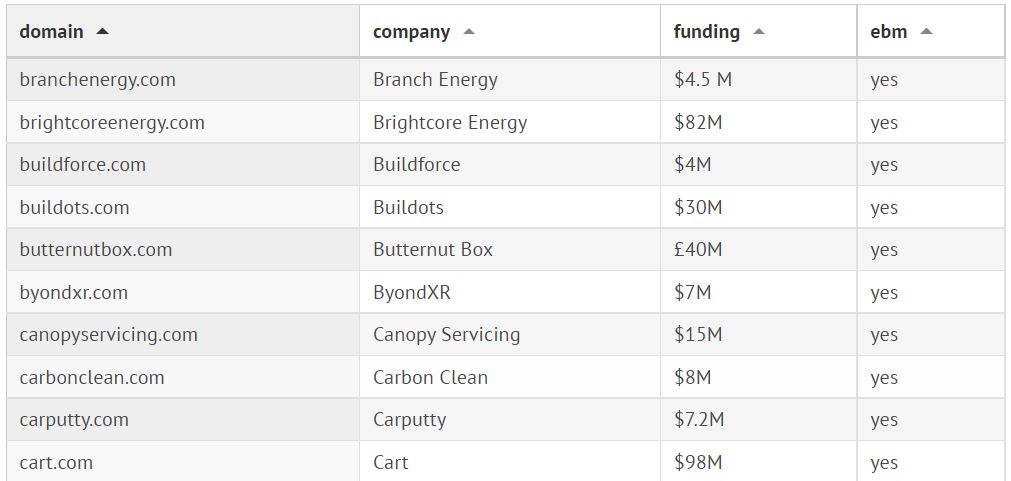Sort table by domain column header
Image resolution: width=1011 pixels, height=481 pixels.
point(52,32)
